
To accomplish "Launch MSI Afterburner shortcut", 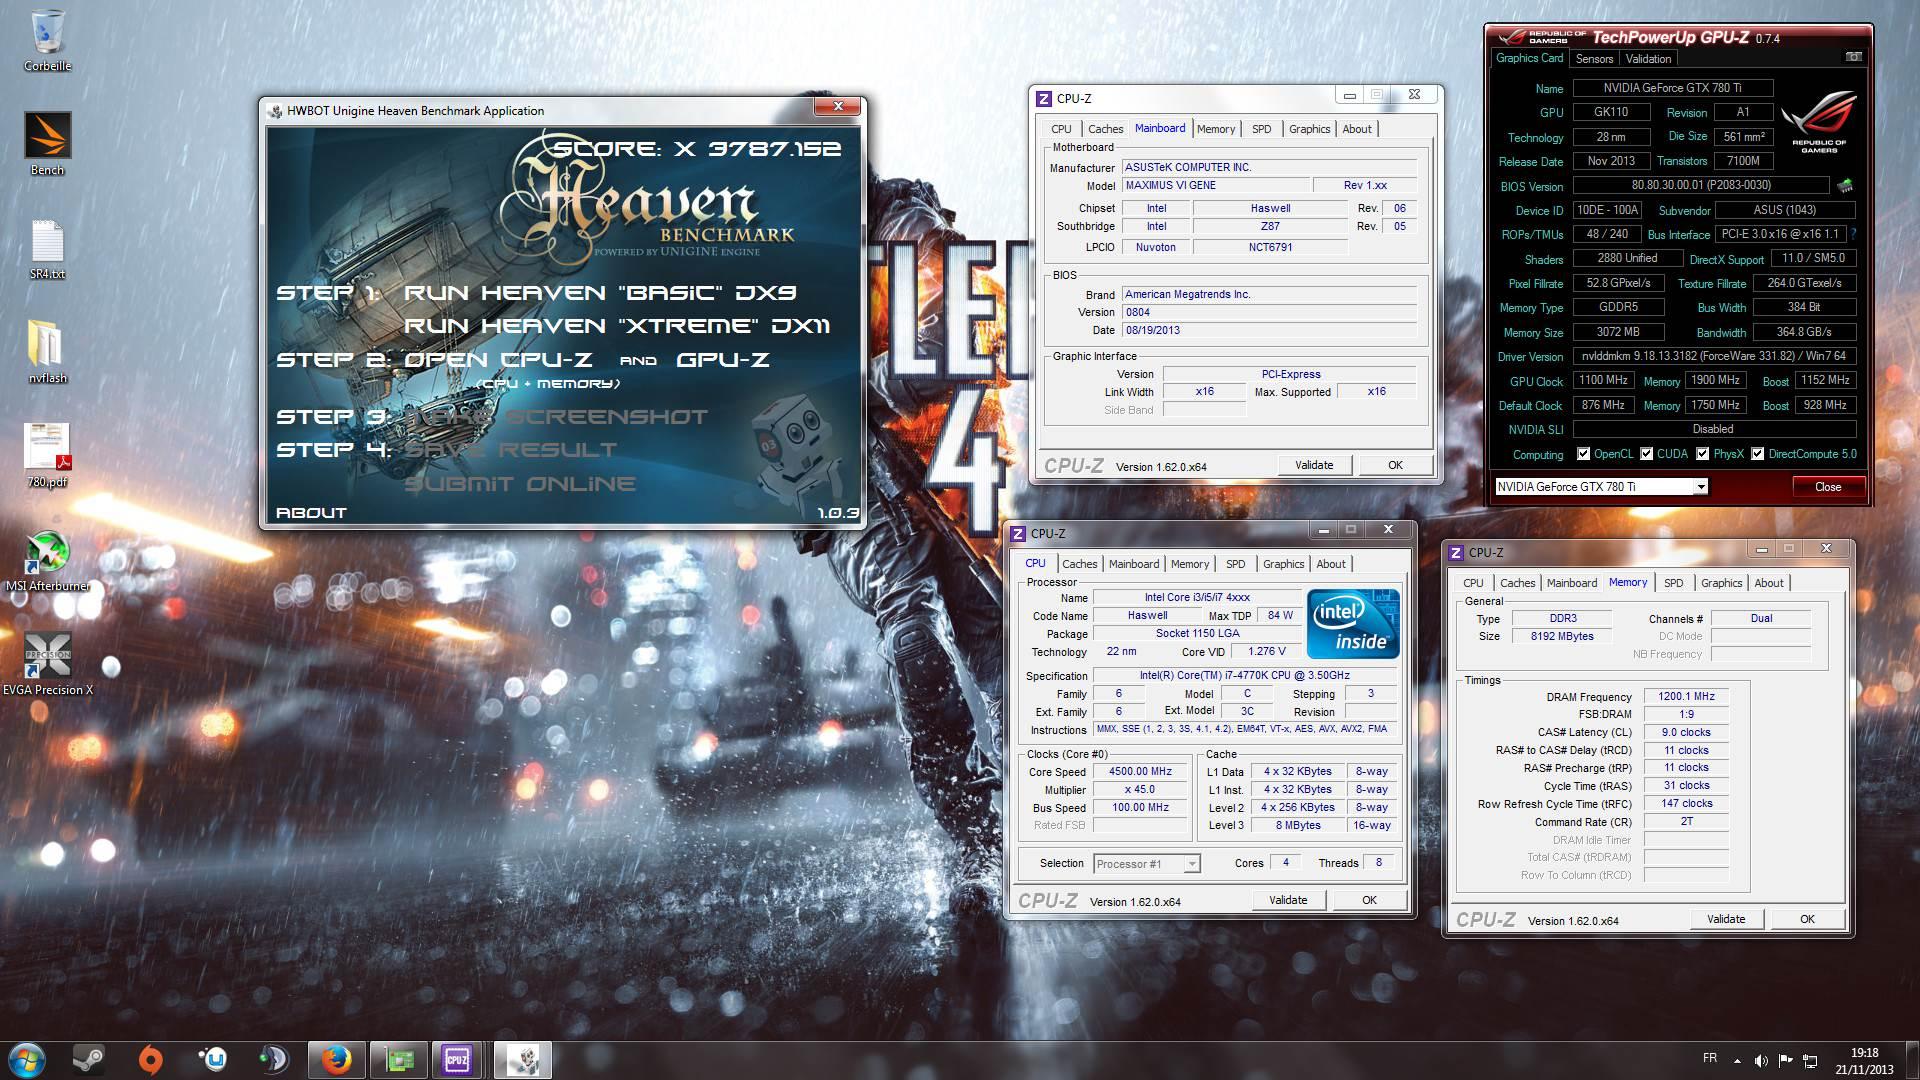I will click(47, 560).
